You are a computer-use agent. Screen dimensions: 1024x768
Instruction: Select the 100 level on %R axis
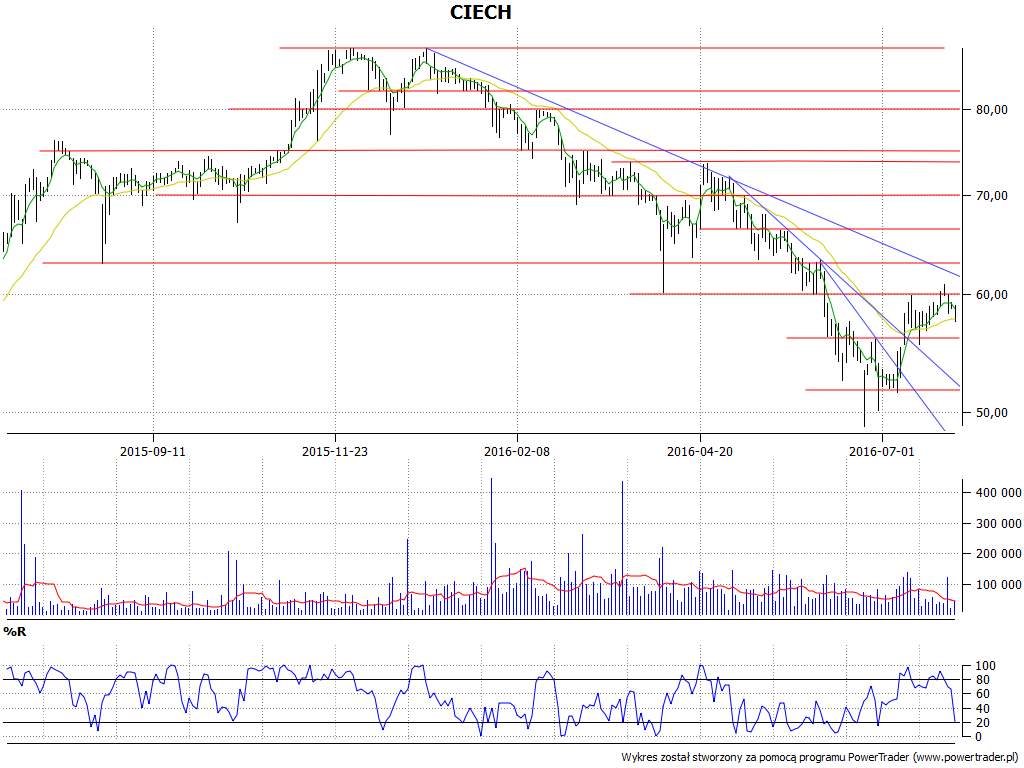(985, 667)
